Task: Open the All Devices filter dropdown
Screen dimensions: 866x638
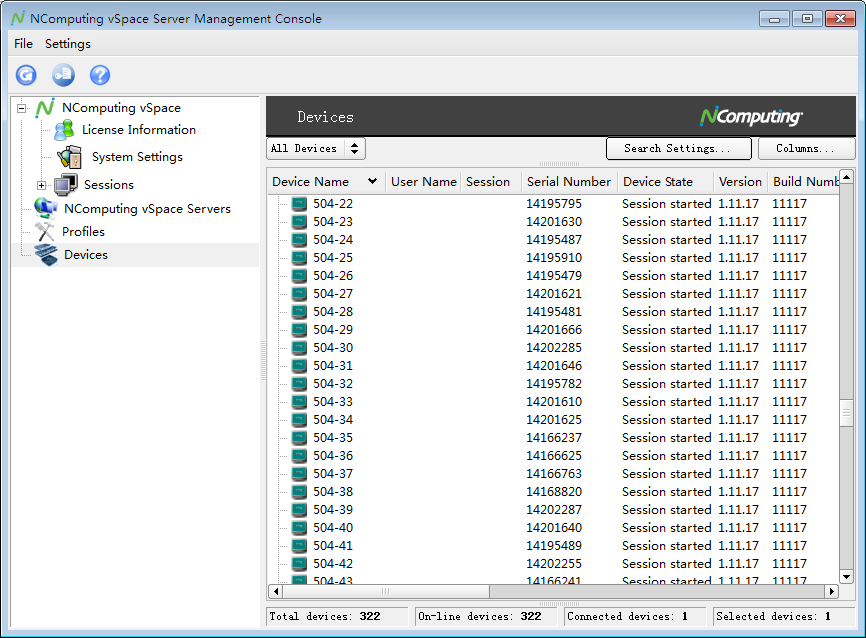Action: click(x=316, y=149)
